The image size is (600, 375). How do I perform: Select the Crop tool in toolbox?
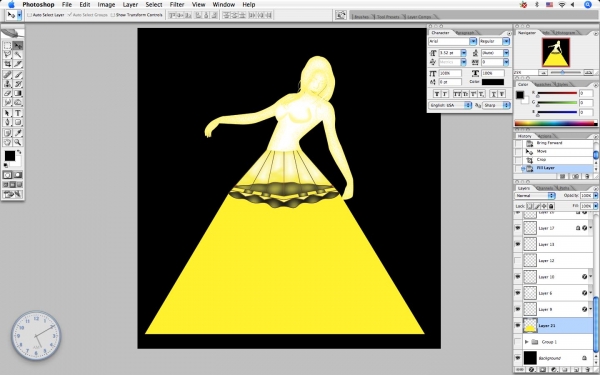coord(7,64)
